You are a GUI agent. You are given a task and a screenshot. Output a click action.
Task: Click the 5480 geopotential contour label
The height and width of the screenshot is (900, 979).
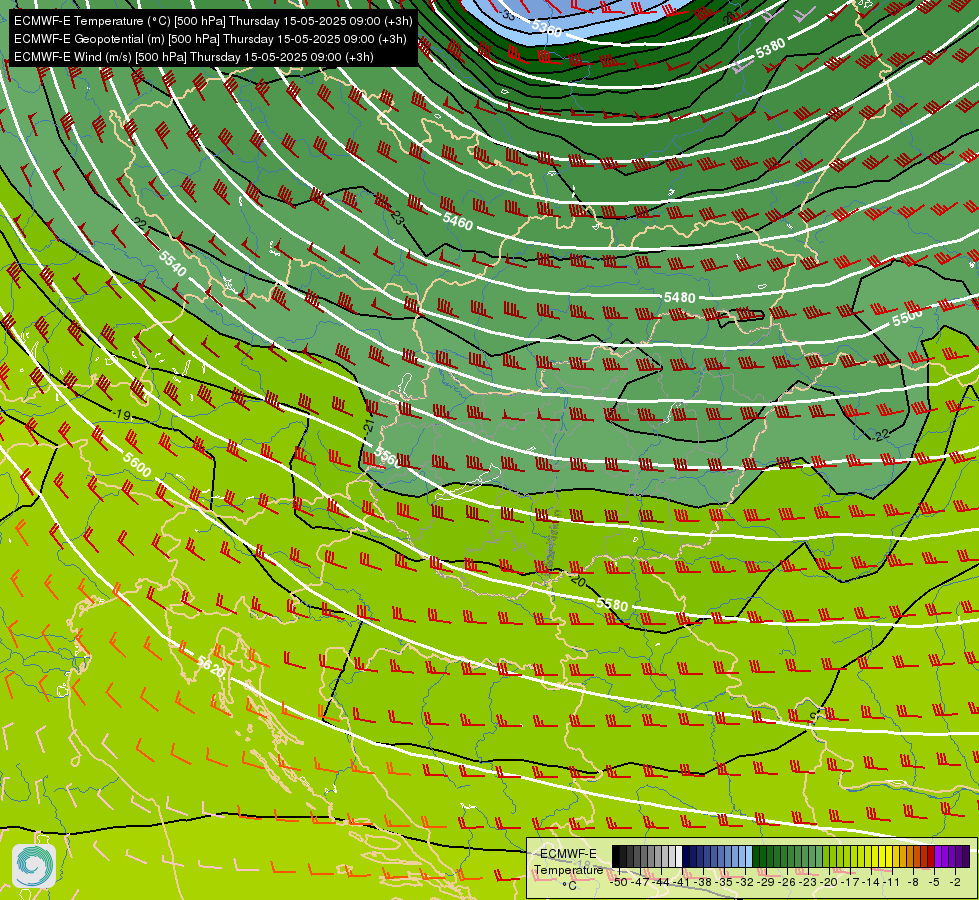point(679,297)
